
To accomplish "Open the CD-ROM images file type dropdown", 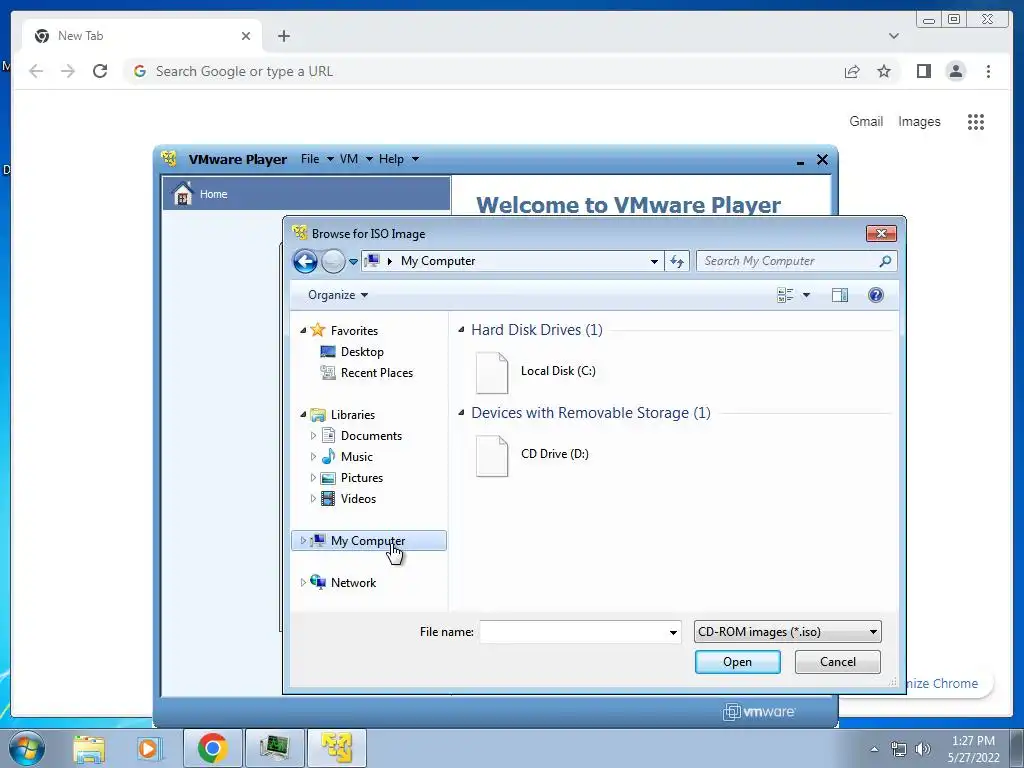I will [788, 632].
